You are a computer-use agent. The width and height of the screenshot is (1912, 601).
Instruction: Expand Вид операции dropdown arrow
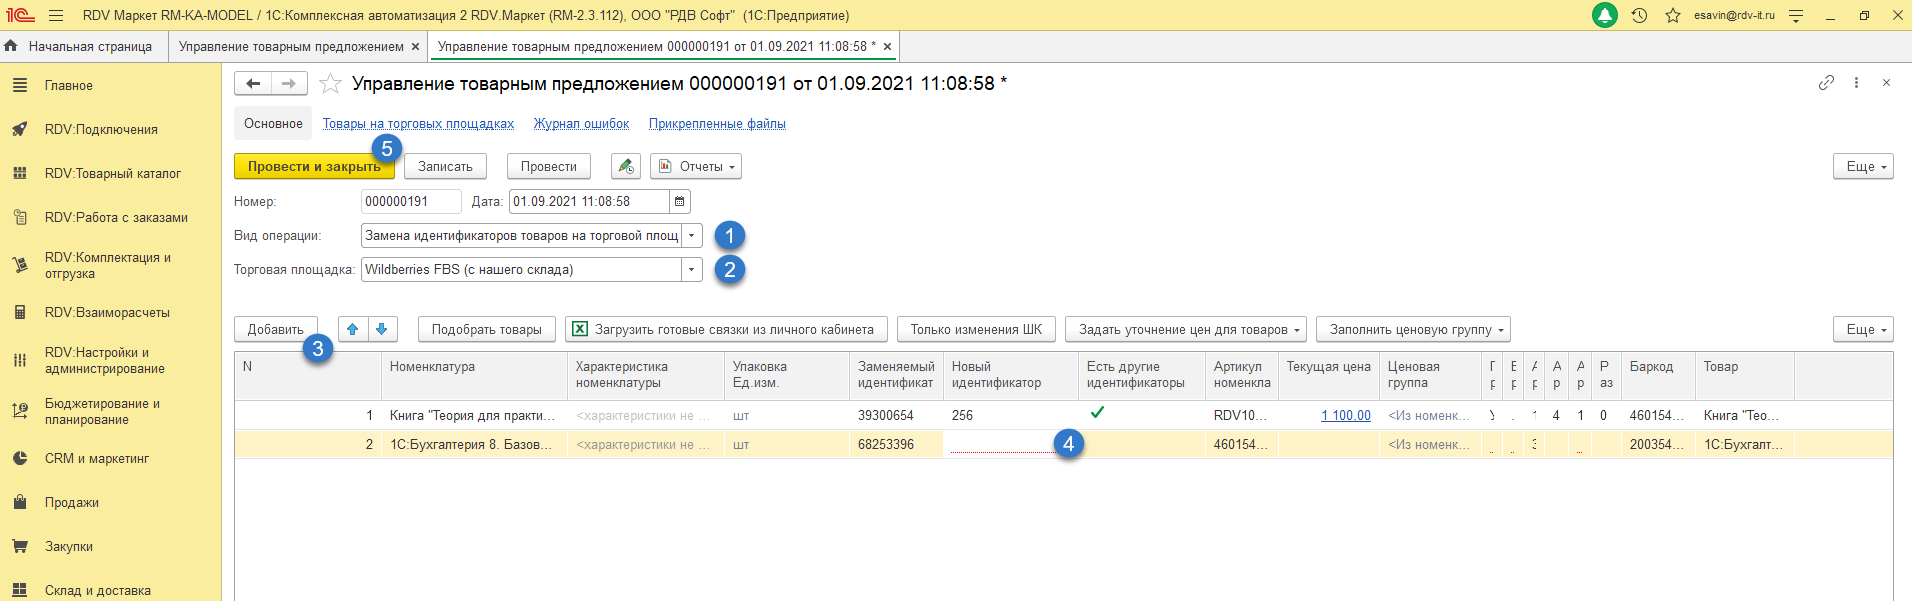(691, 236)
